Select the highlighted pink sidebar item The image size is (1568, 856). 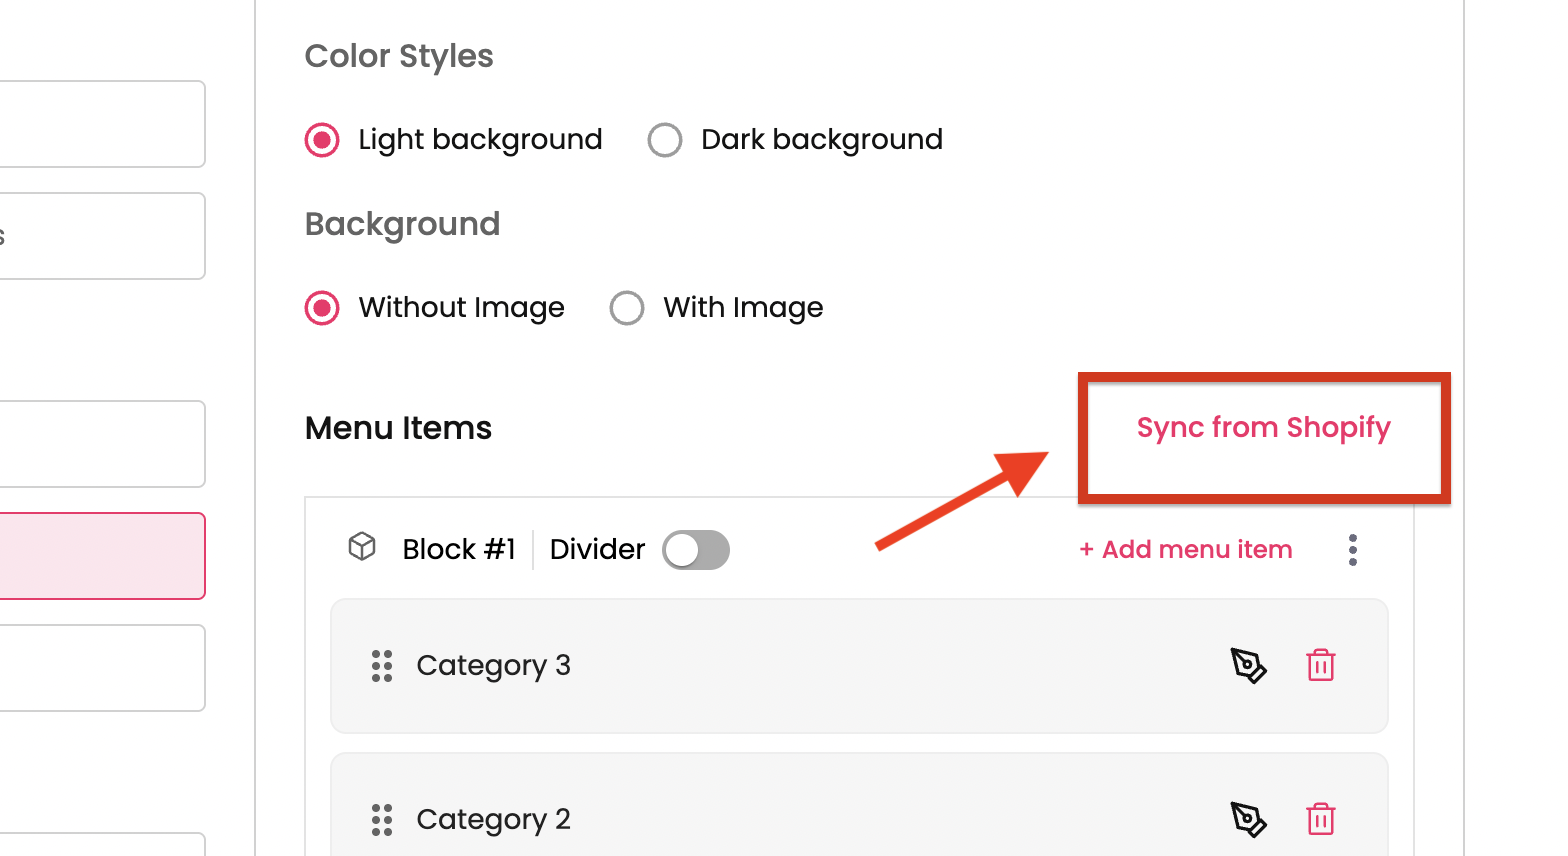pyautogui.click(x=101, y=556)
